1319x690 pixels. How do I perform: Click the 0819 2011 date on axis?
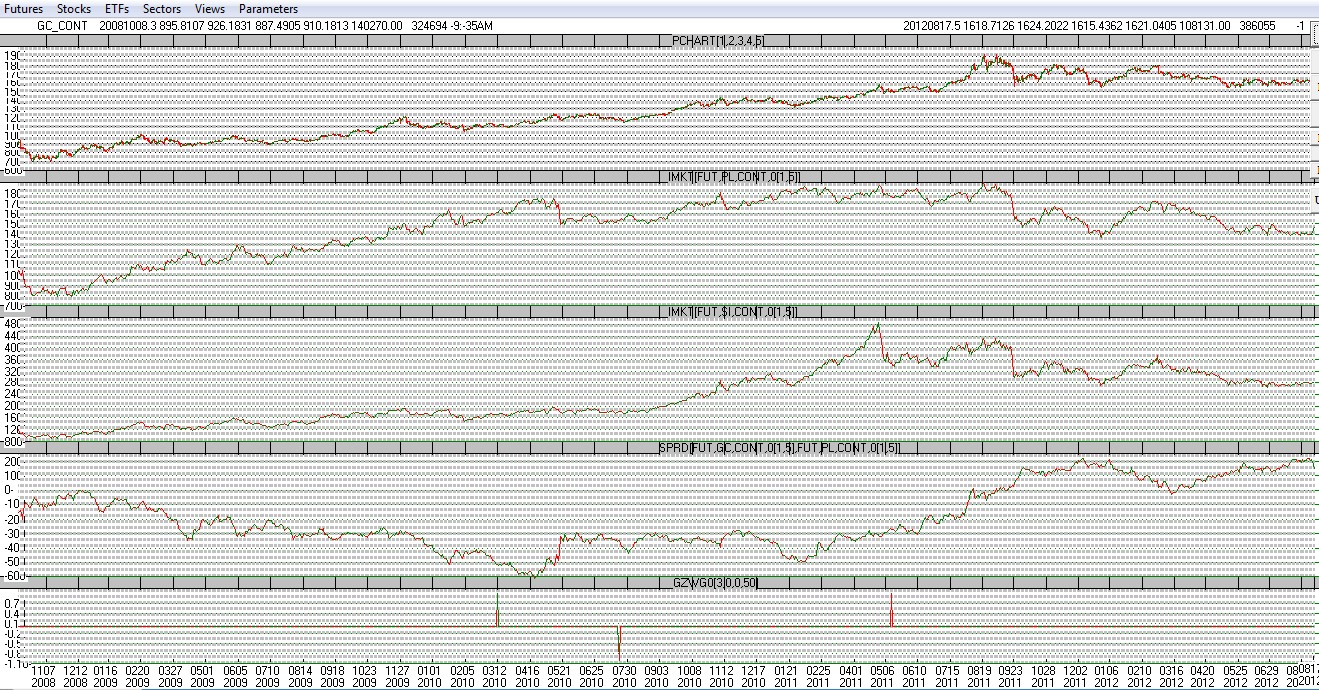pos(978,676)
